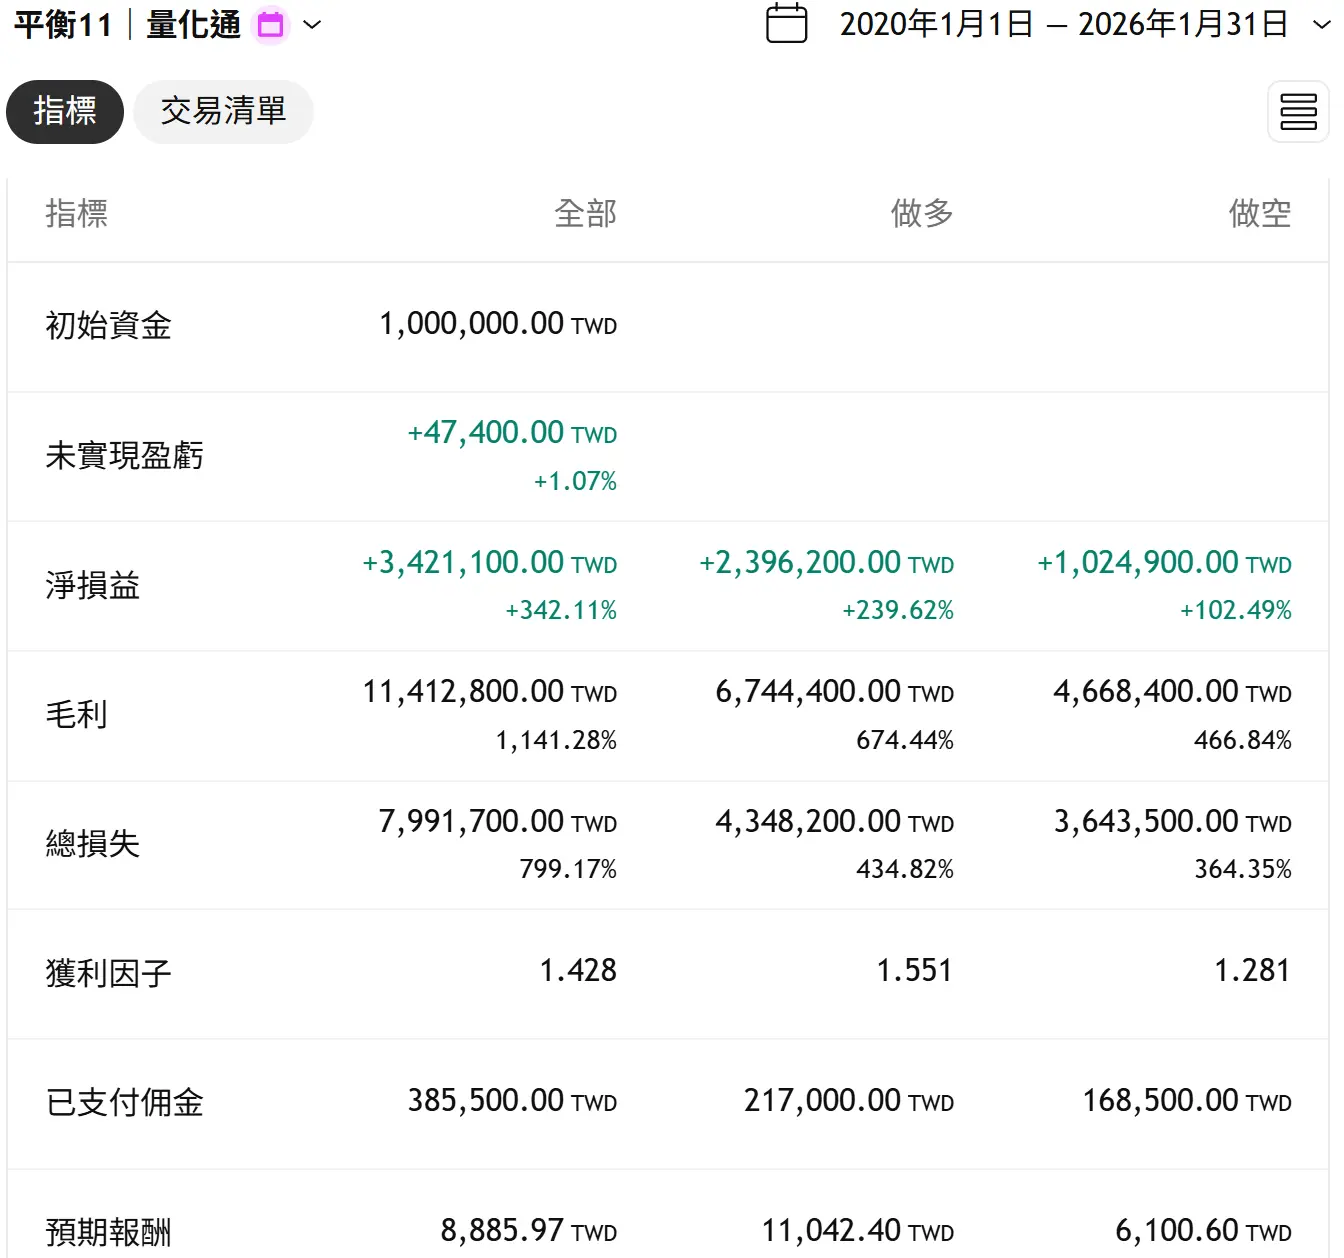The image size is (1344, 1258).
Task: Select the 做空 column header
Action: click(1259, 213)
